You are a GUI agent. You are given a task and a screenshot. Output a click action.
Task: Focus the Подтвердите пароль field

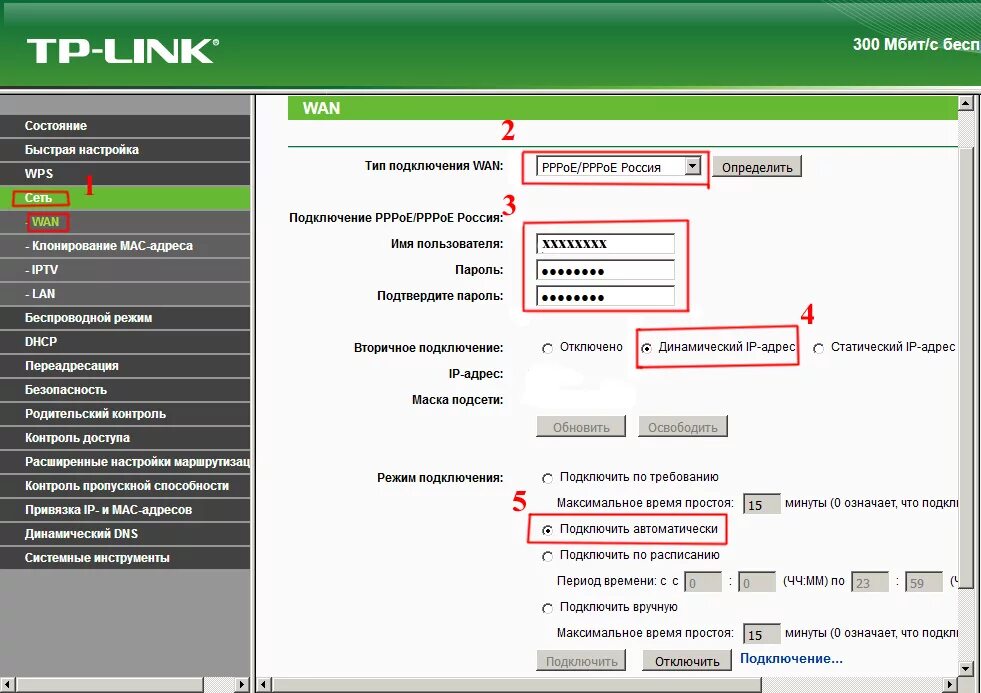coord(605,296)
